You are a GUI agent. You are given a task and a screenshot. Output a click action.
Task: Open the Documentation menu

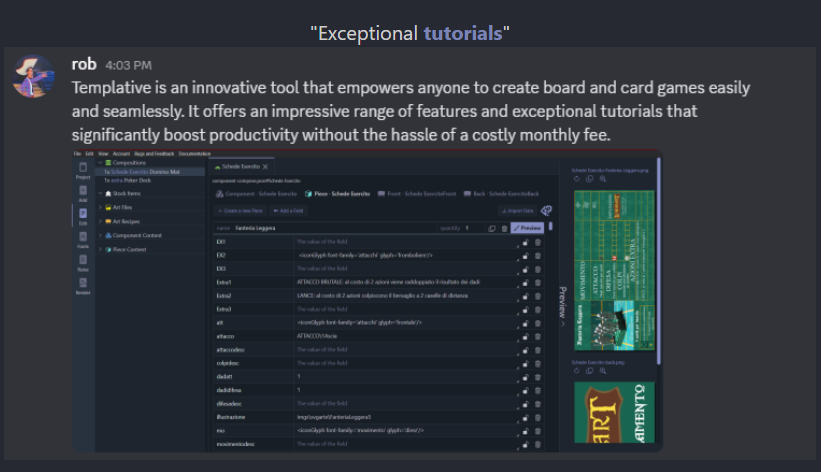[x=194, y=153]
